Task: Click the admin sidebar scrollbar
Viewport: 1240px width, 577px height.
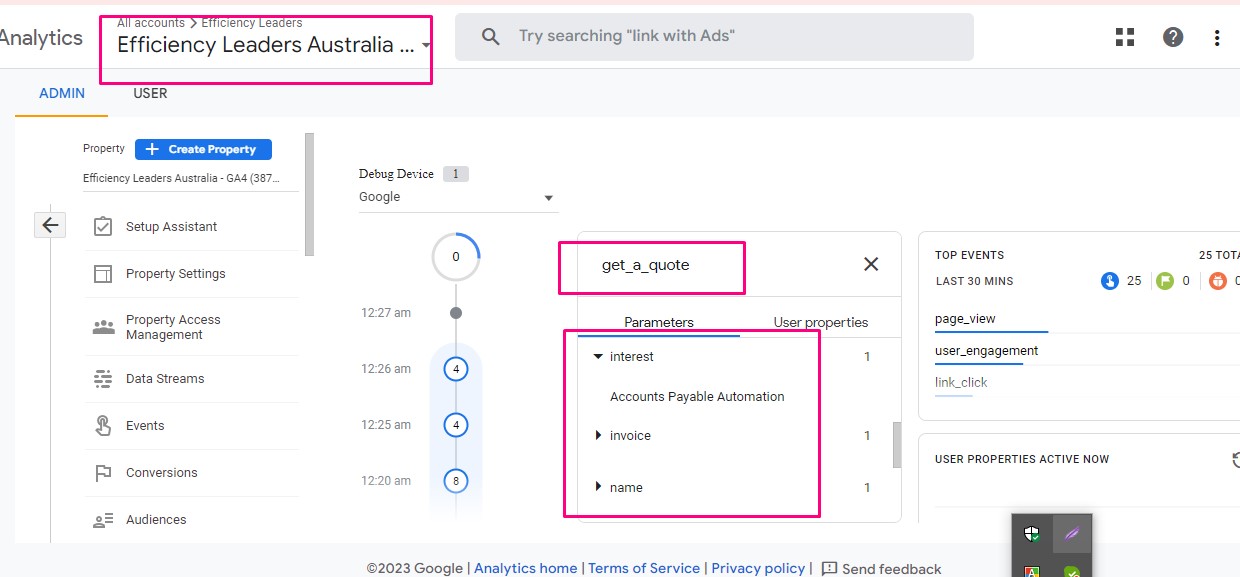Action: pyautogui.click(x=309, y=195)
